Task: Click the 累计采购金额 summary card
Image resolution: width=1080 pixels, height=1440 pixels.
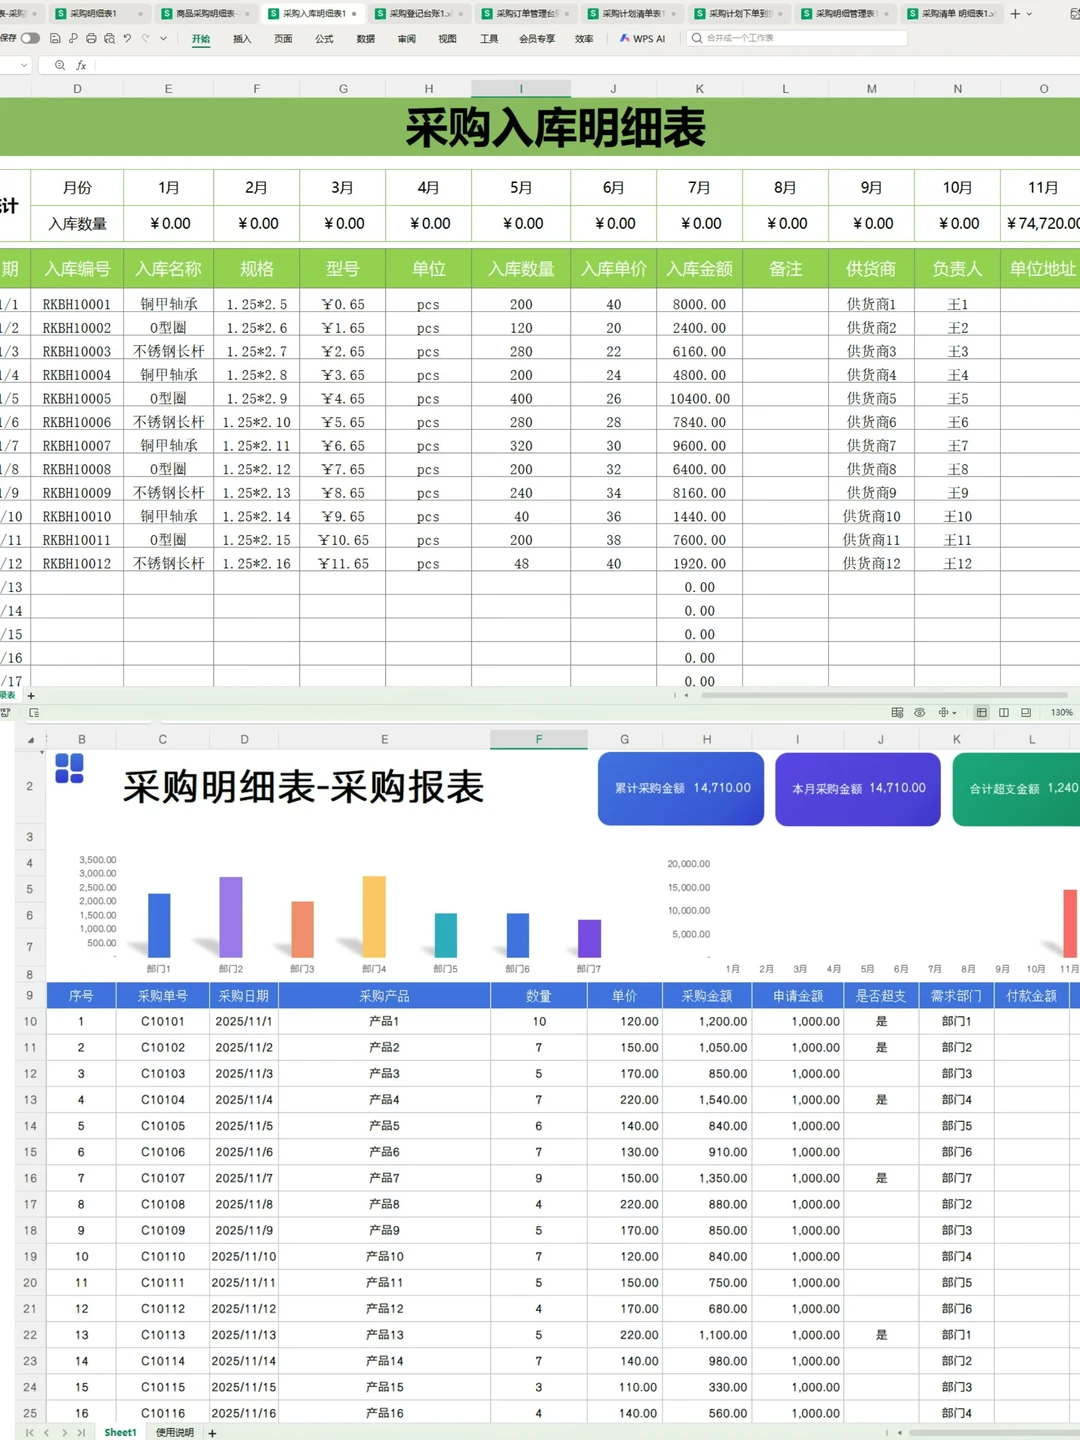Action: pos(681,789)
